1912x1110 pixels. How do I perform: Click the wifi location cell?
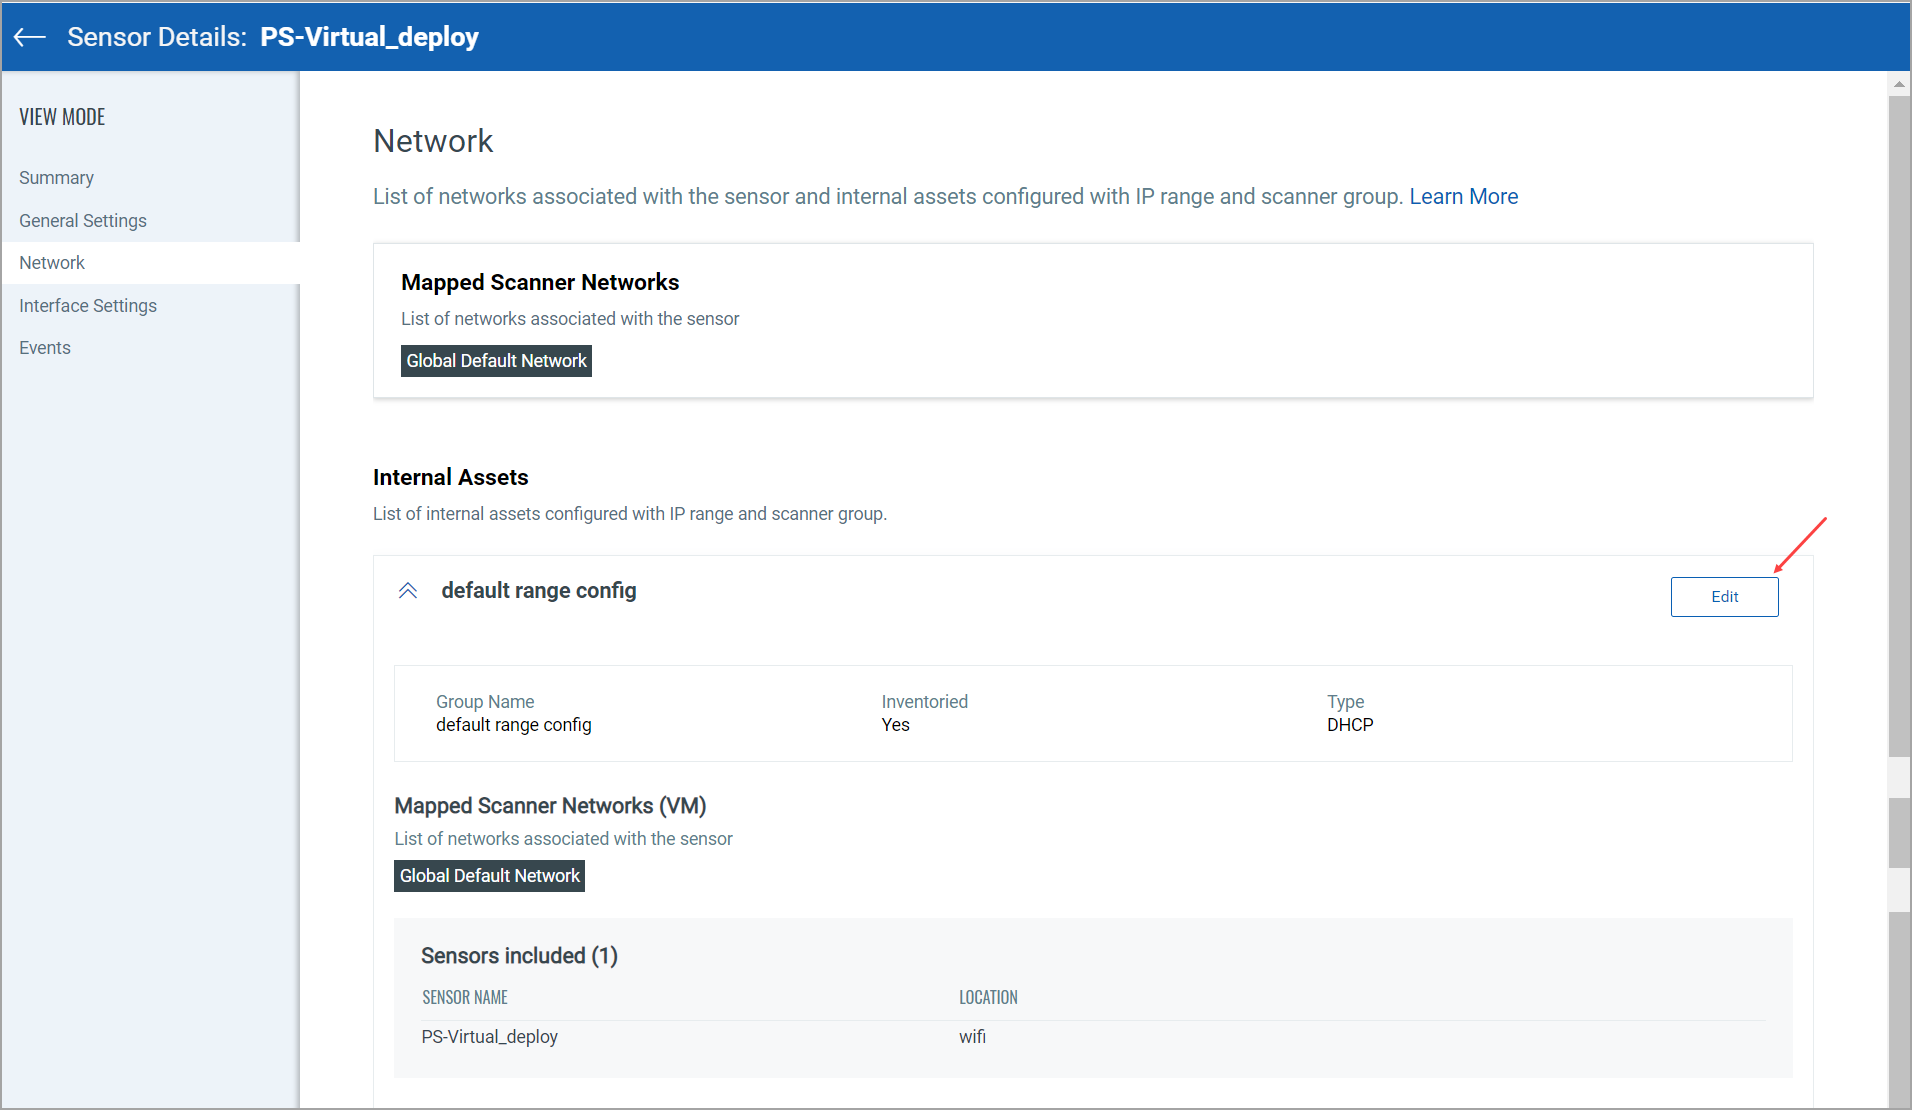(972, 1037)
